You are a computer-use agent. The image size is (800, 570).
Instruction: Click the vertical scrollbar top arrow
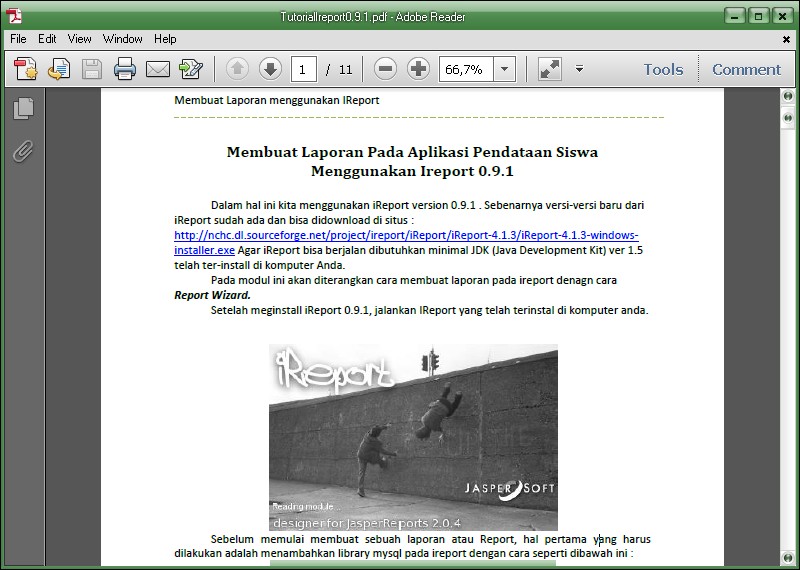[x=788, y=95]
